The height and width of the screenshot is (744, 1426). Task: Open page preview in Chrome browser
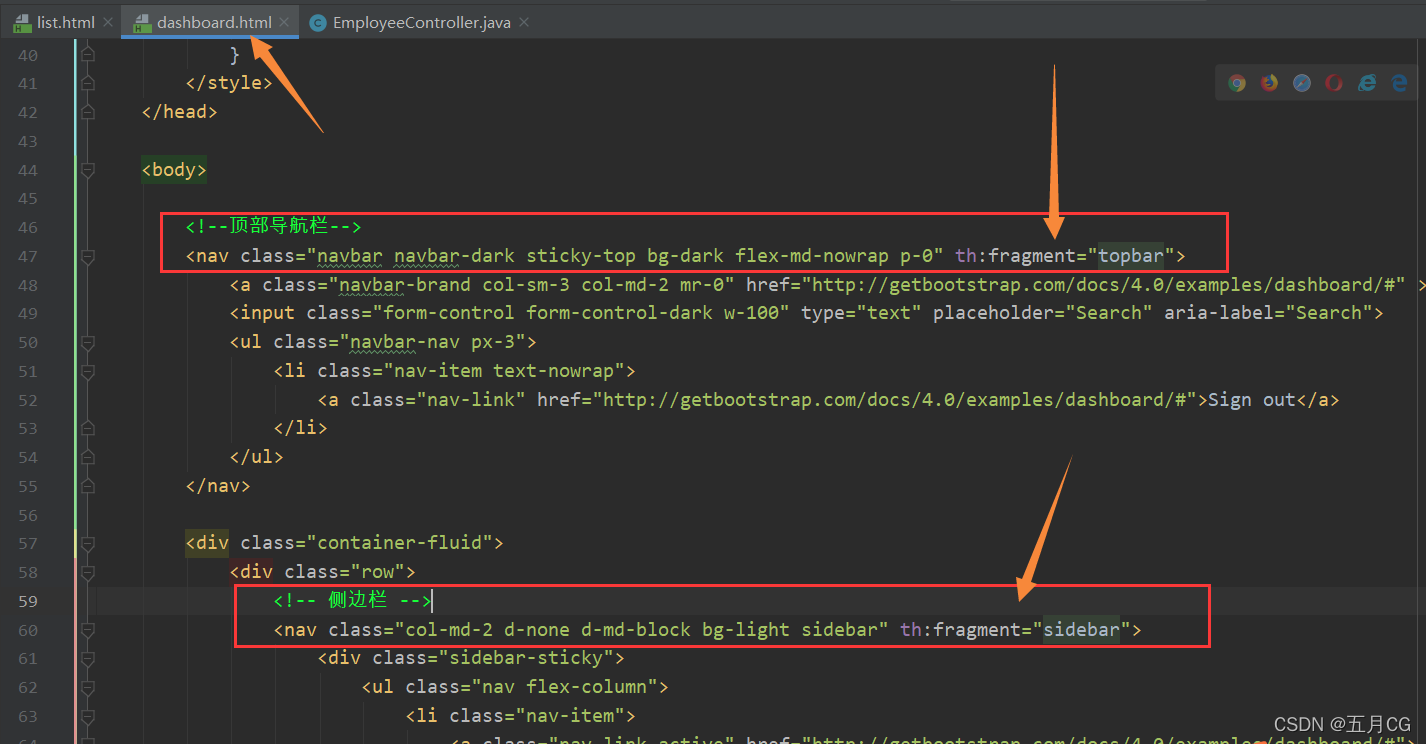click(x=1237, y=83)
